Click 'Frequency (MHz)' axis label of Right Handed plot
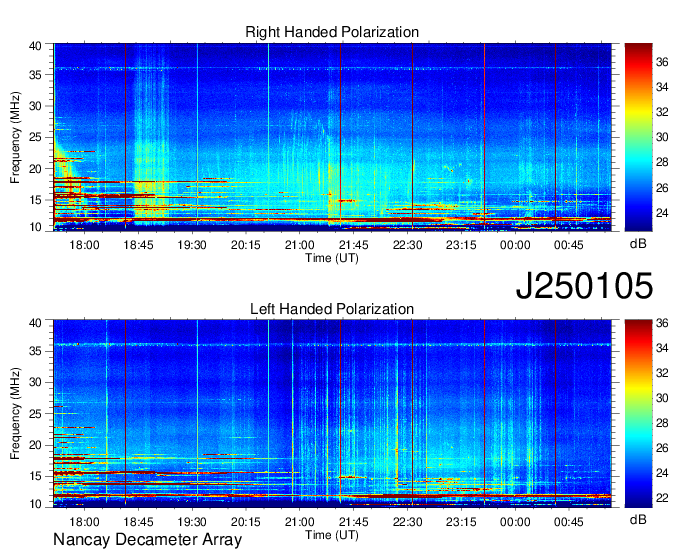 [x=15, y=137]
